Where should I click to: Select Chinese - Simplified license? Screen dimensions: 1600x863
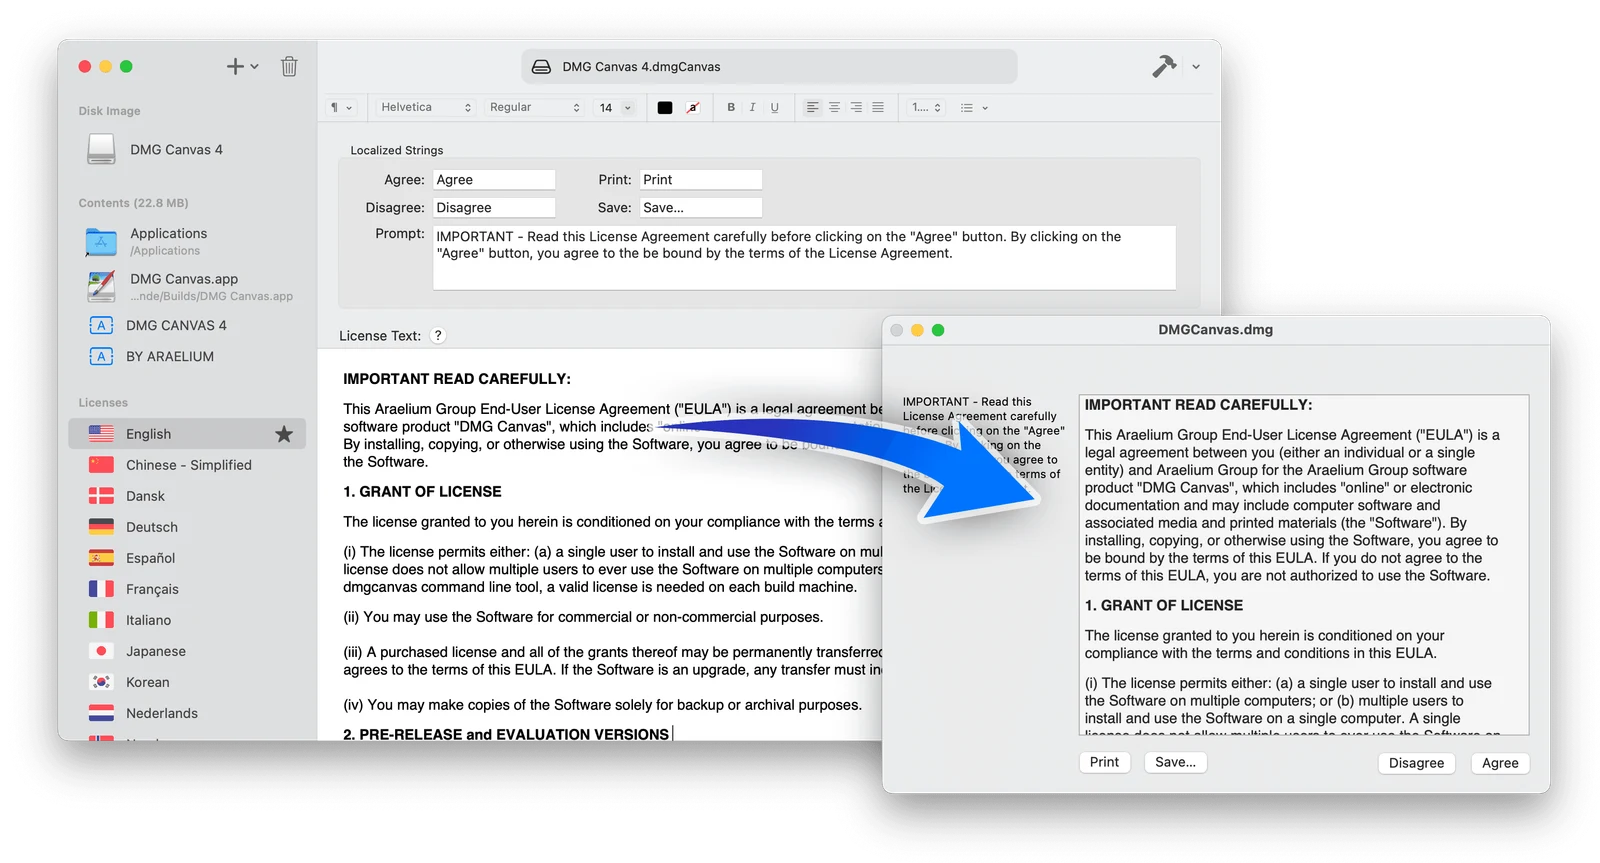[187, 465]
